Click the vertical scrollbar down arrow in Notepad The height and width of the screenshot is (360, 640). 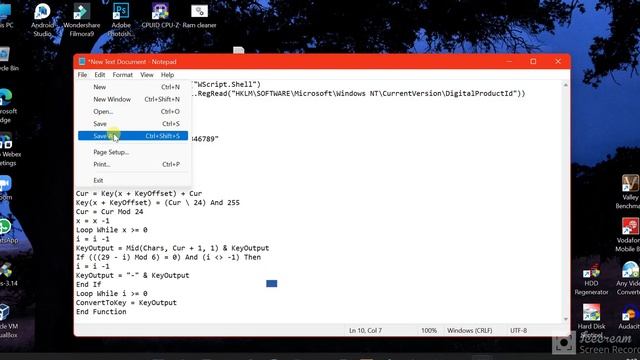(x=566, y=319)
